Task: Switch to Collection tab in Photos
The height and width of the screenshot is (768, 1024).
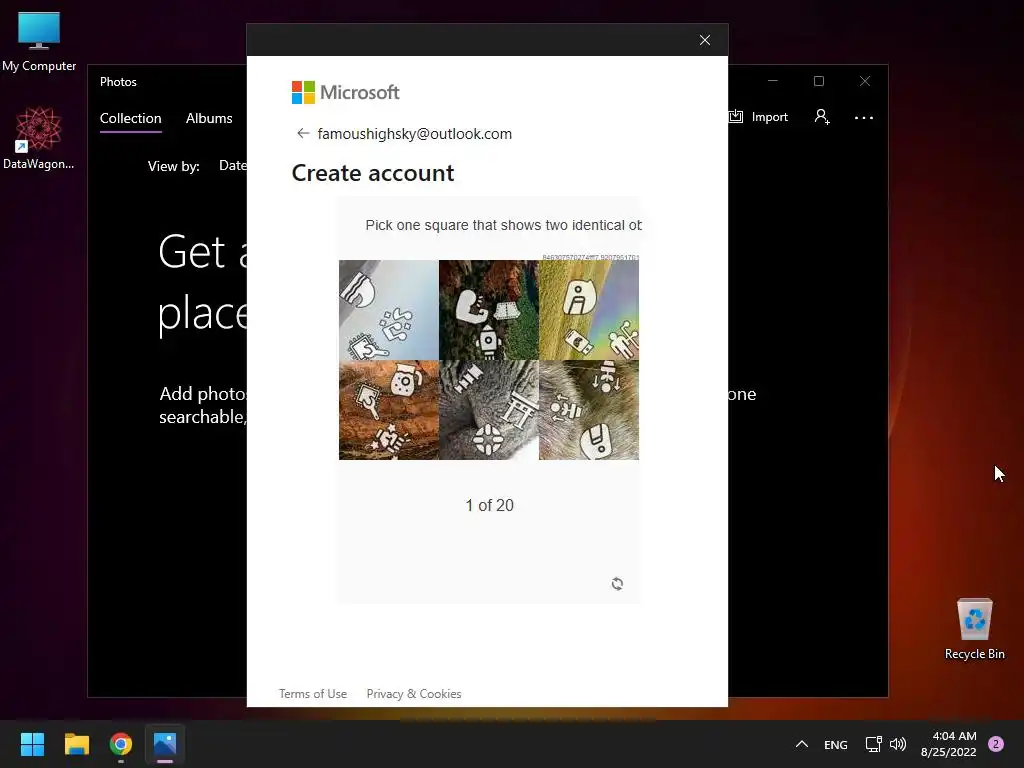Action: [131, 118]
